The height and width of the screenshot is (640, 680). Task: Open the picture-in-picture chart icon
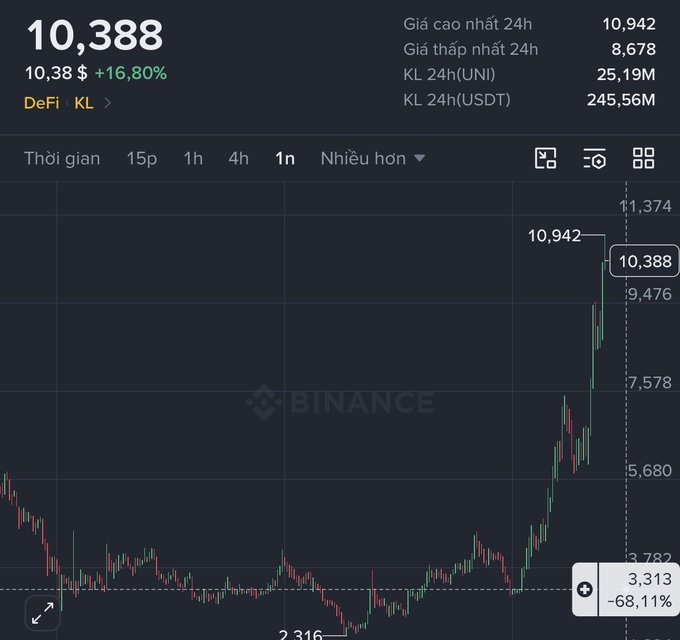coord(545,158)
